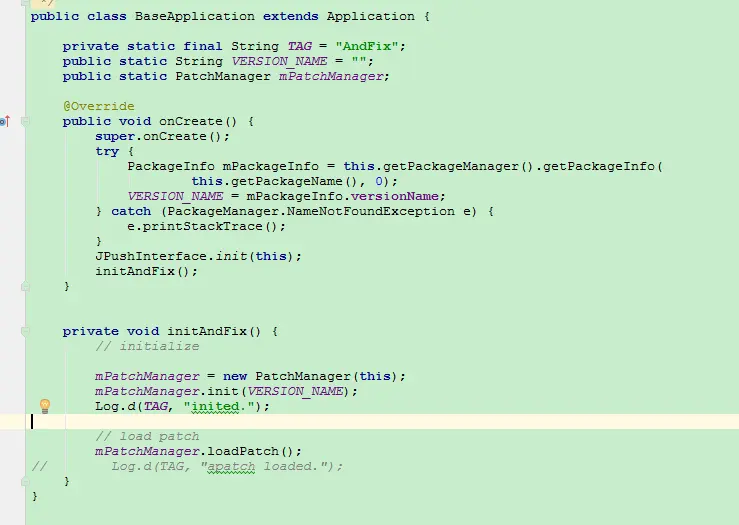Click the underlined "inited." string

pos(219,406)
